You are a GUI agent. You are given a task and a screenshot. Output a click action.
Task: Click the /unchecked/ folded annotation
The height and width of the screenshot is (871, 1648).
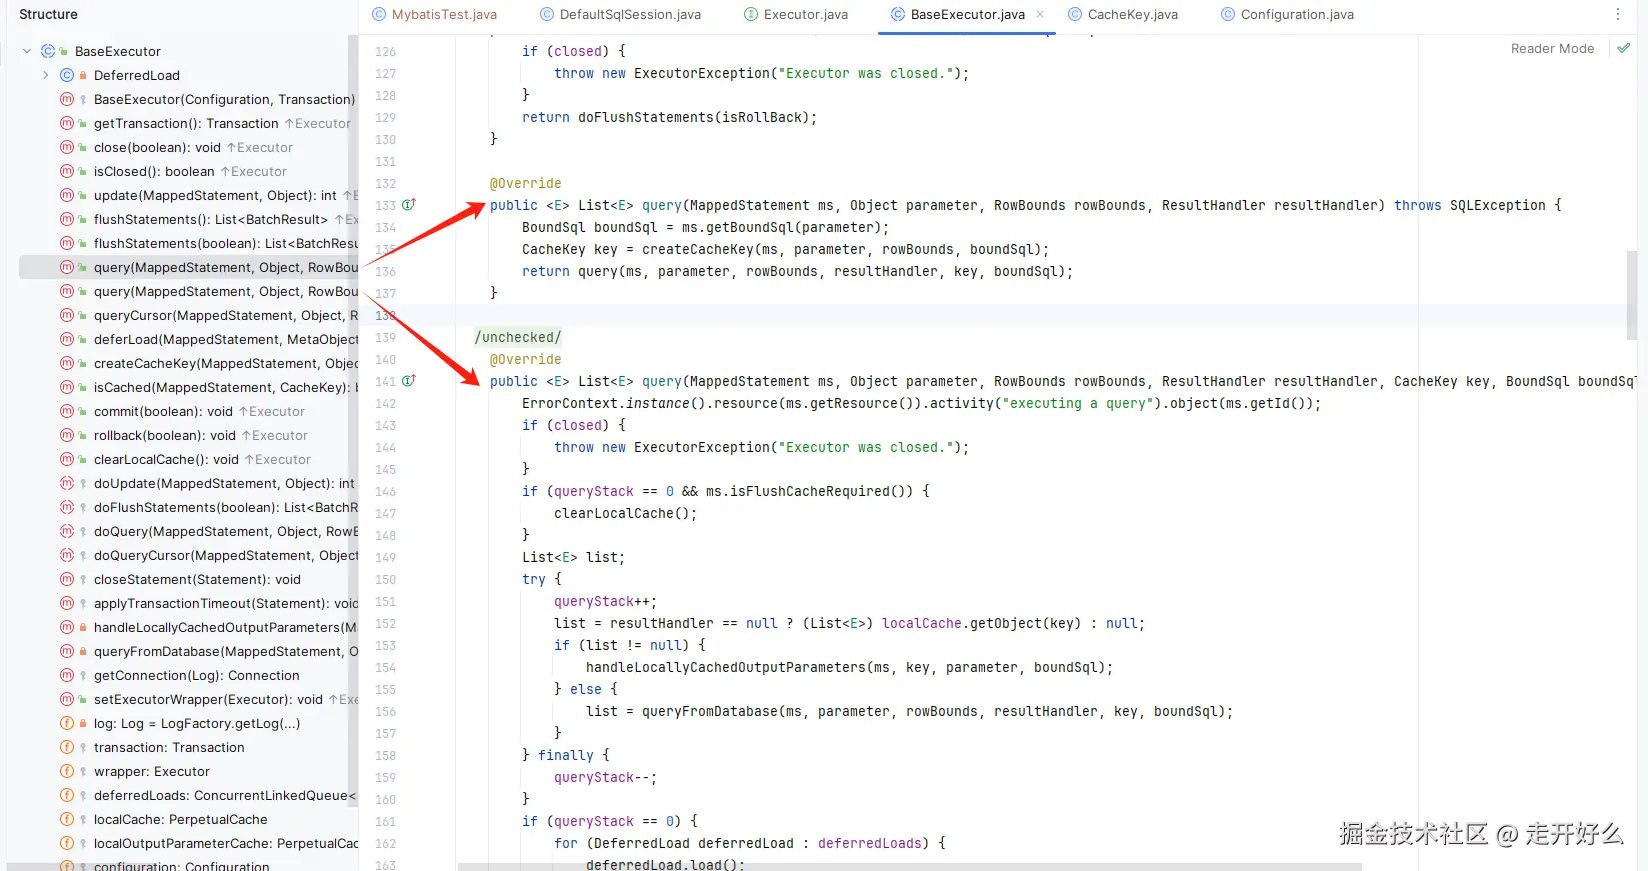(517, 337)
